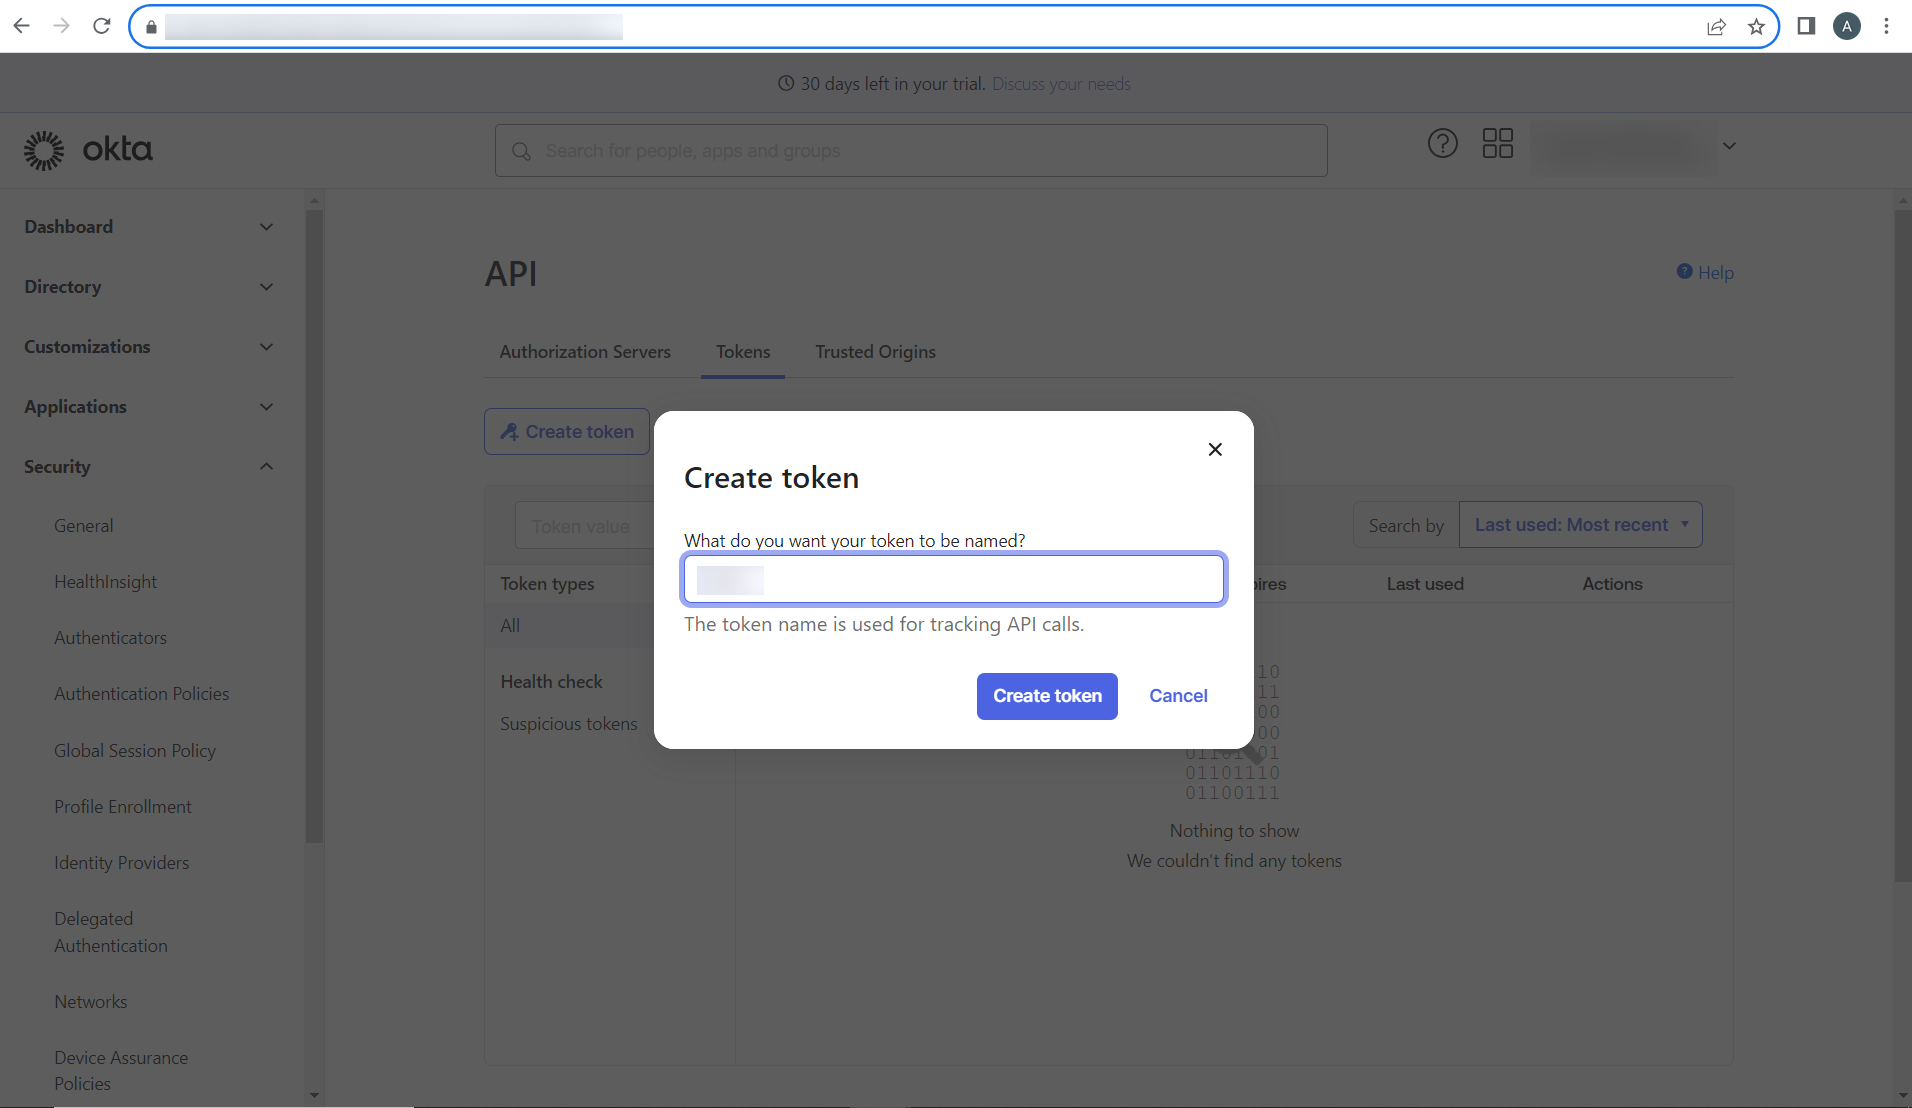This screenshot has width=1912, height=1108.
Task: Click the lock icon in address bar
Action: point(151,27)
